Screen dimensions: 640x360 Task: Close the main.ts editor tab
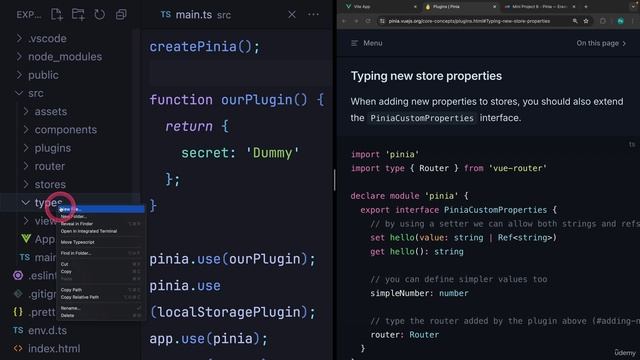(292, 15)
